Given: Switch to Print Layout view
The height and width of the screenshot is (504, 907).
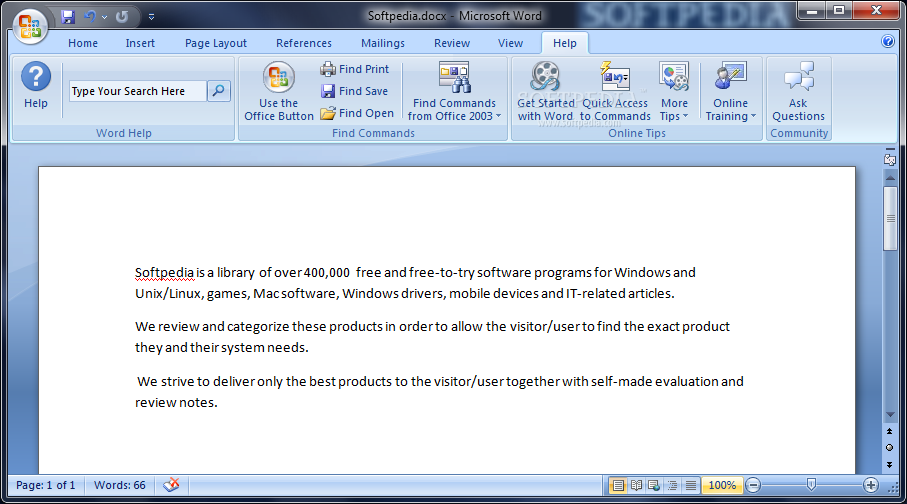Looking at the screenshot, I should point(618,485).
